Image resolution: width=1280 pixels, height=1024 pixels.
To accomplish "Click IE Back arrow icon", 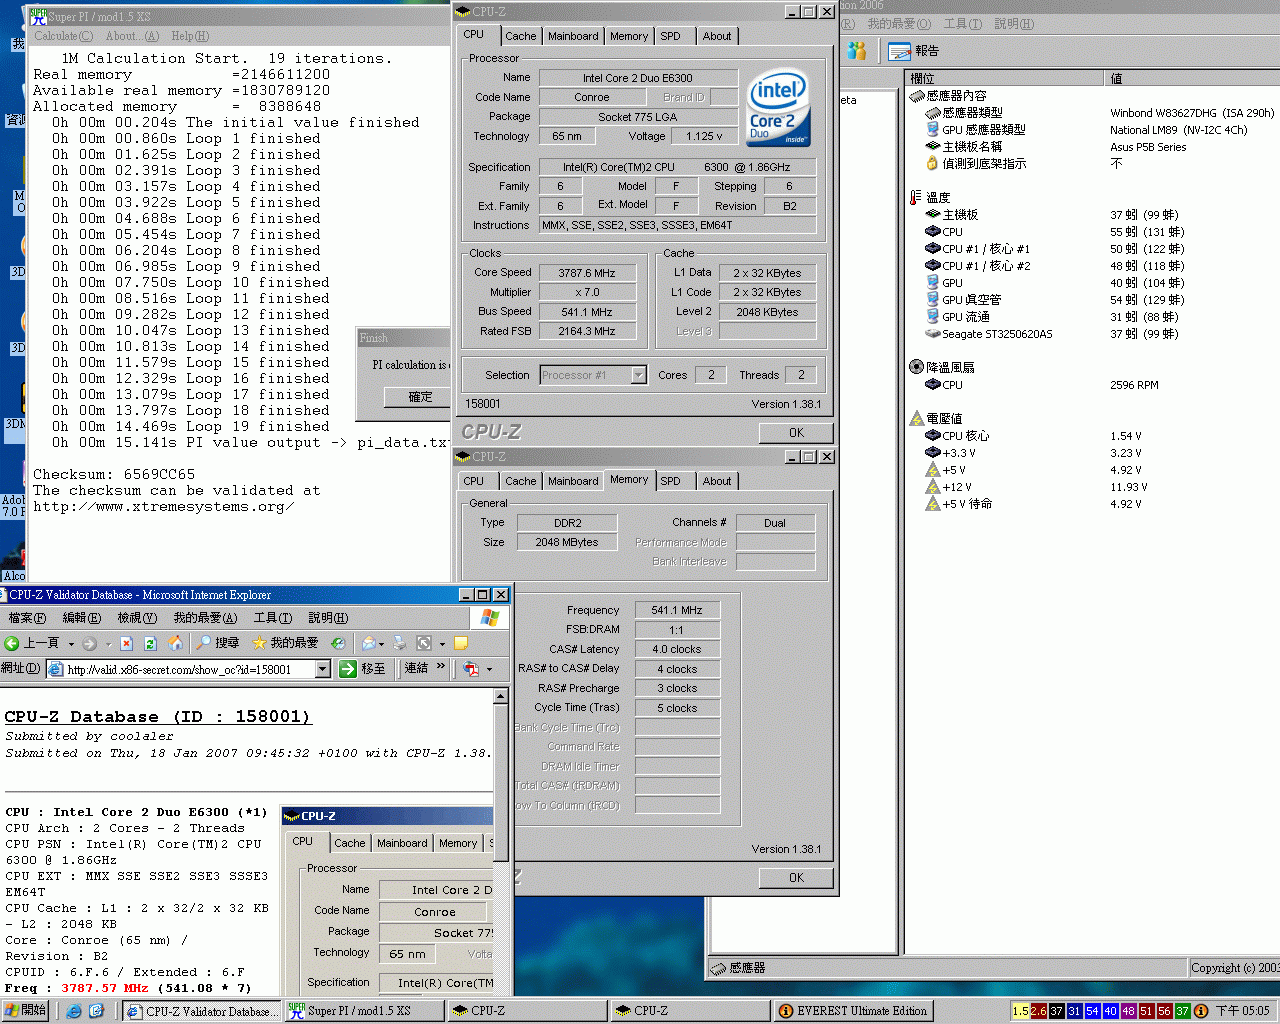I will (x=12, y=643).
